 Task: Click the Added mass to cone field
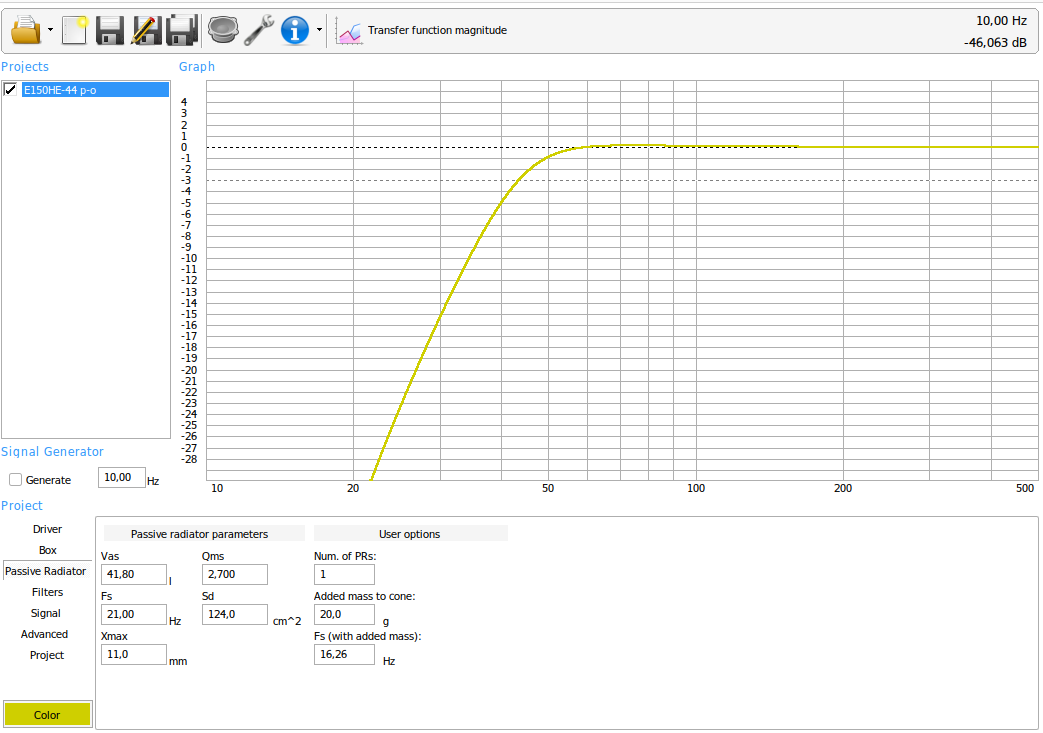click(344, 614)
